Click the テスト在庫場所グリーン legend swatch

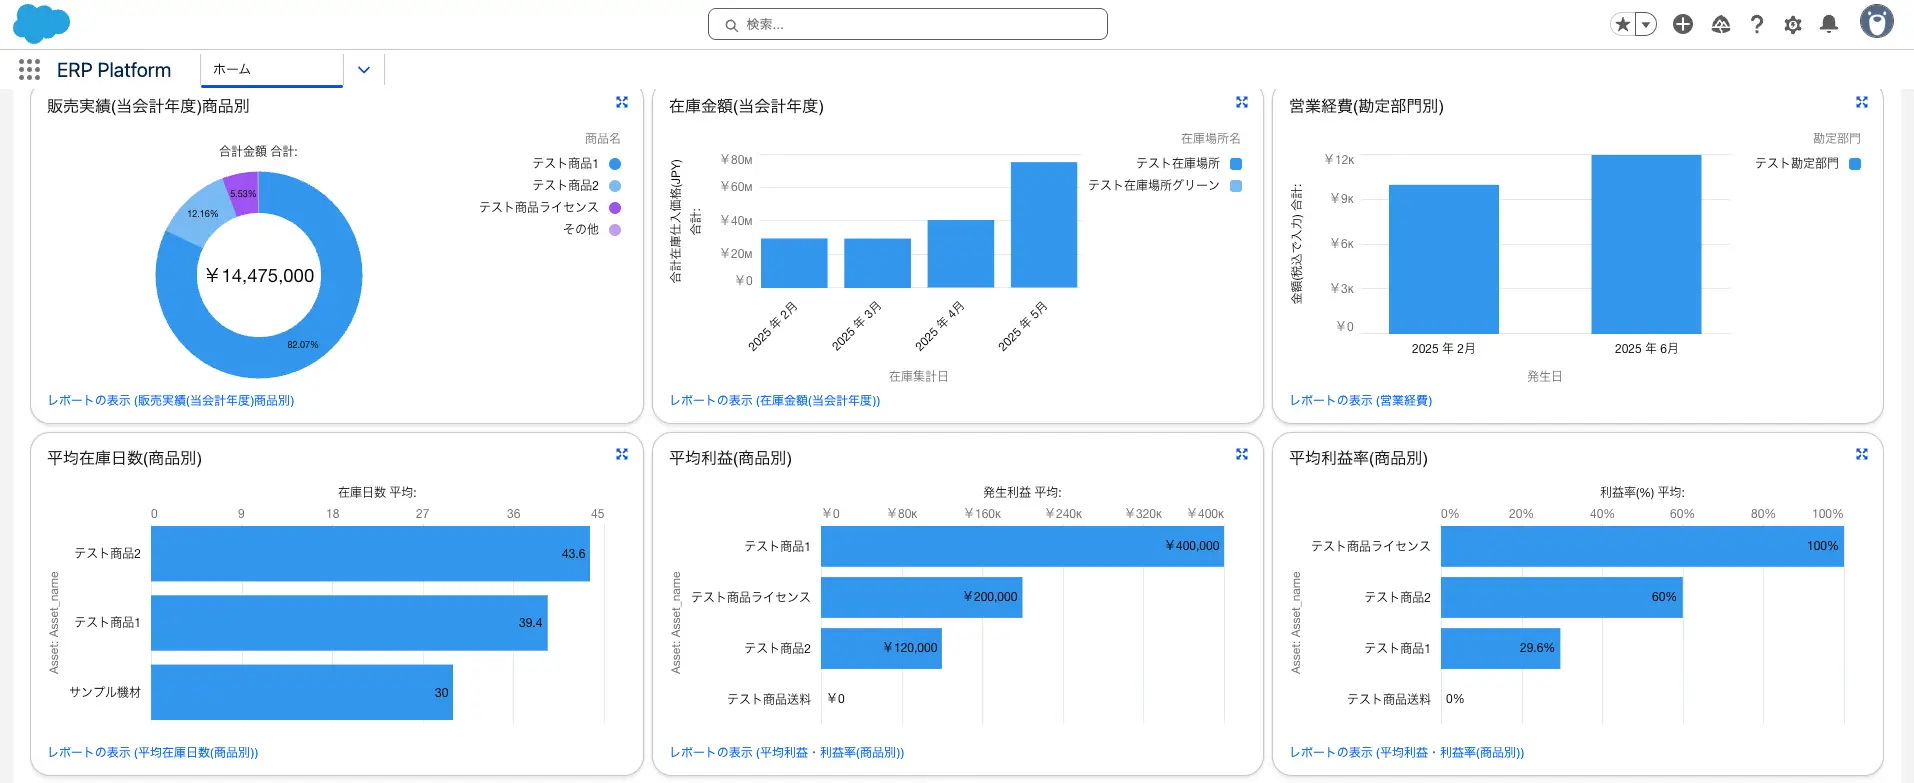(x=1236, y=185)
